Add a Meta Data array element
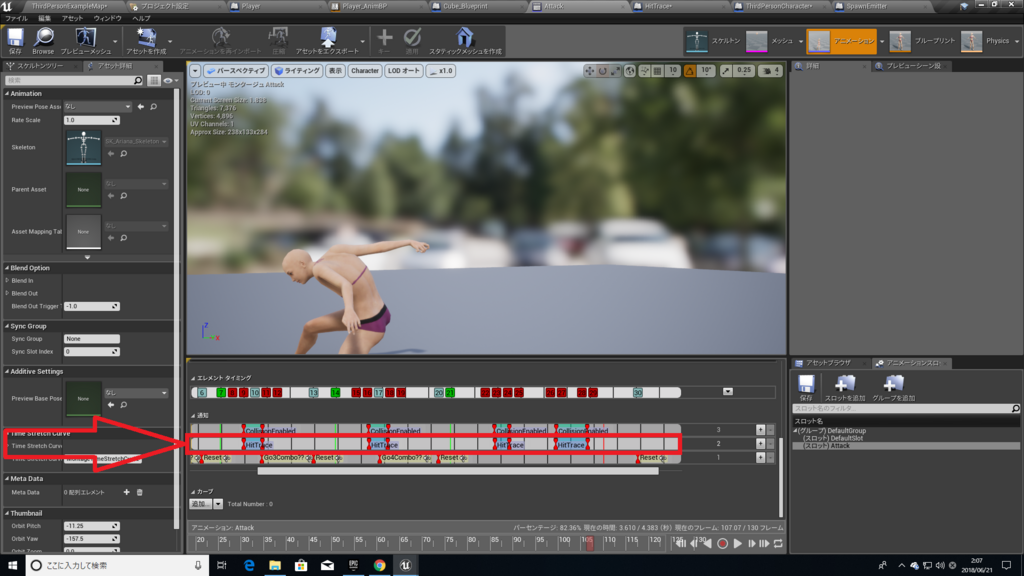 point(127,492)
